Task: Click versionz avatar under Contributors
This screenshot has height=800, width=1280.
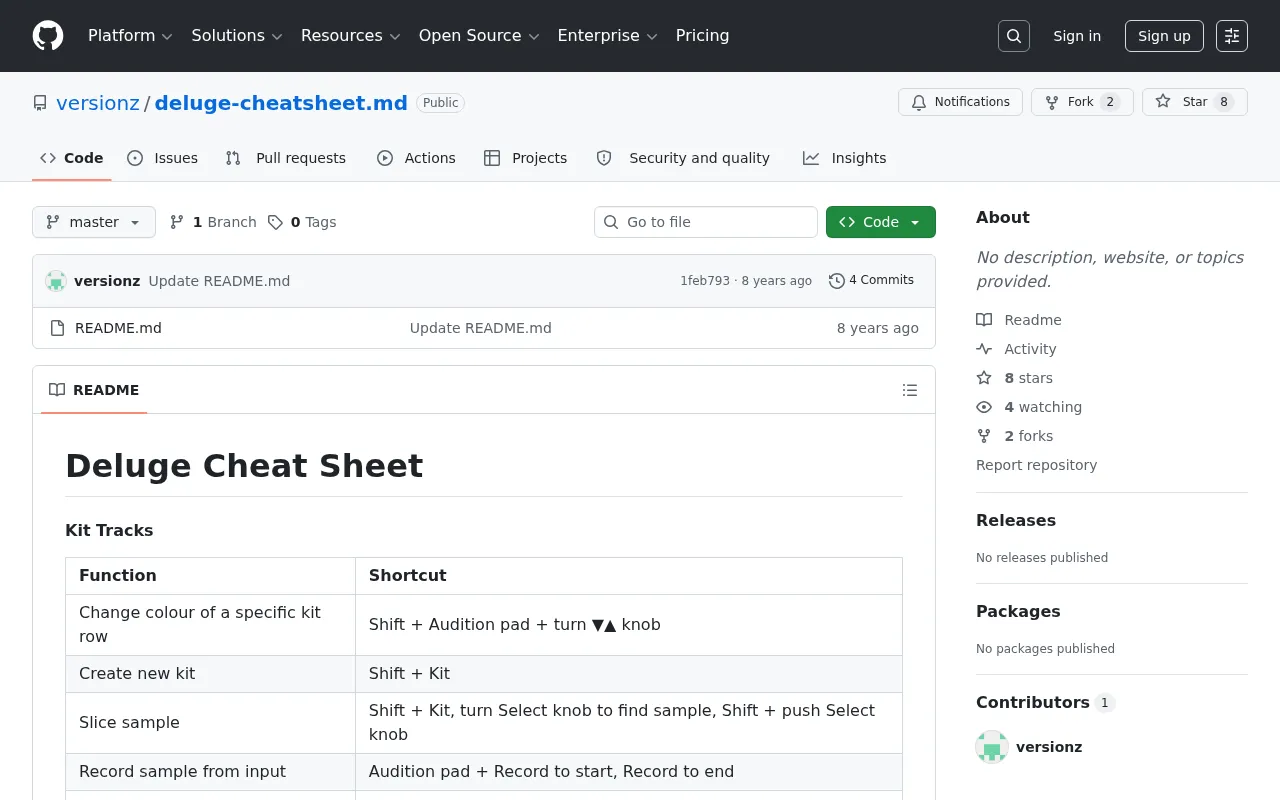Action: point(992,747)
